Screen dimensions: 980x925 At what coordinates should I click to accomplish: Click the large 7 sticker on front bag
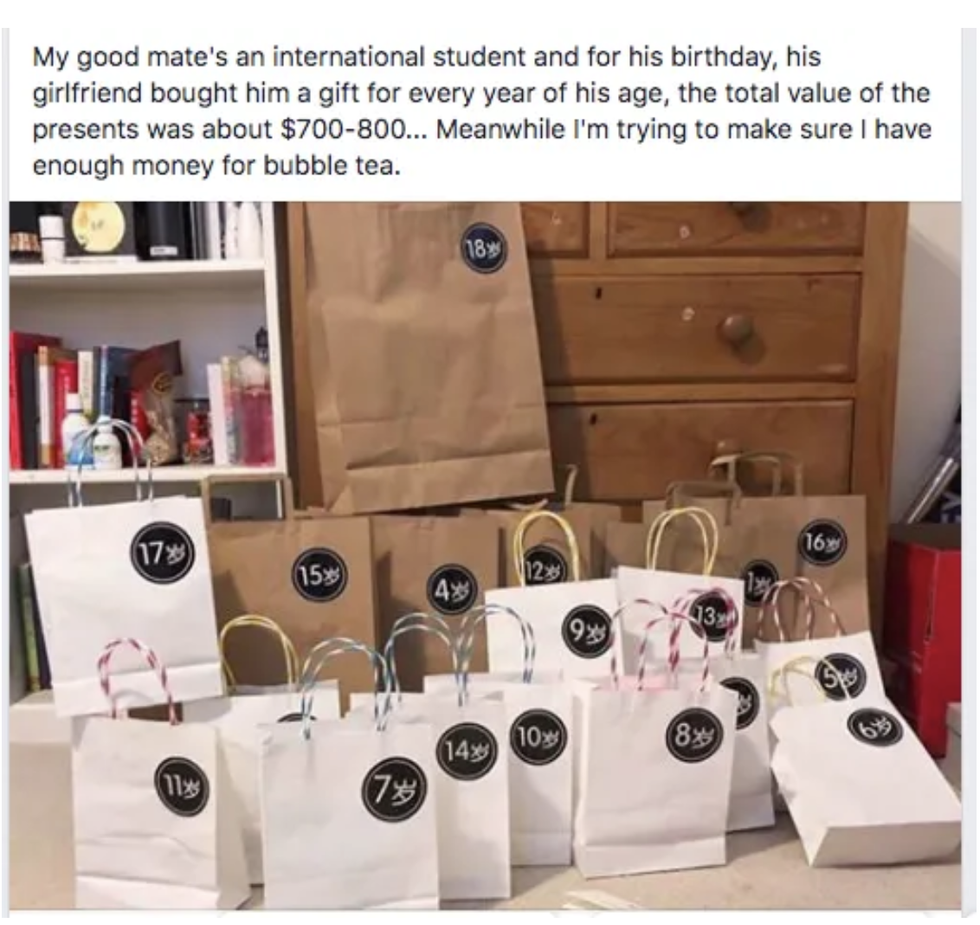coord(394,791)
